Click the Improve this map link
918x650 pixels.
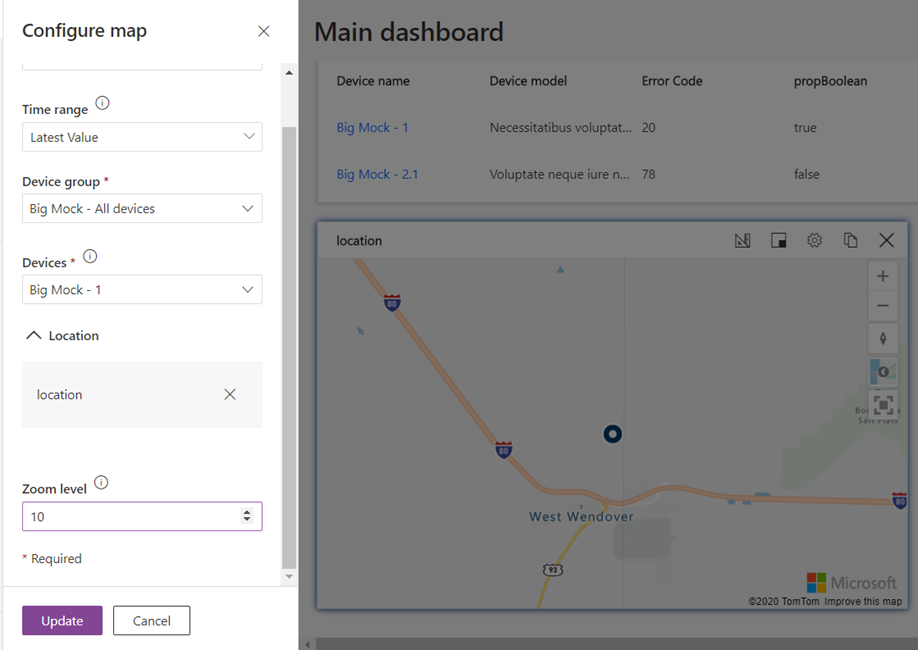click(863, 601)
